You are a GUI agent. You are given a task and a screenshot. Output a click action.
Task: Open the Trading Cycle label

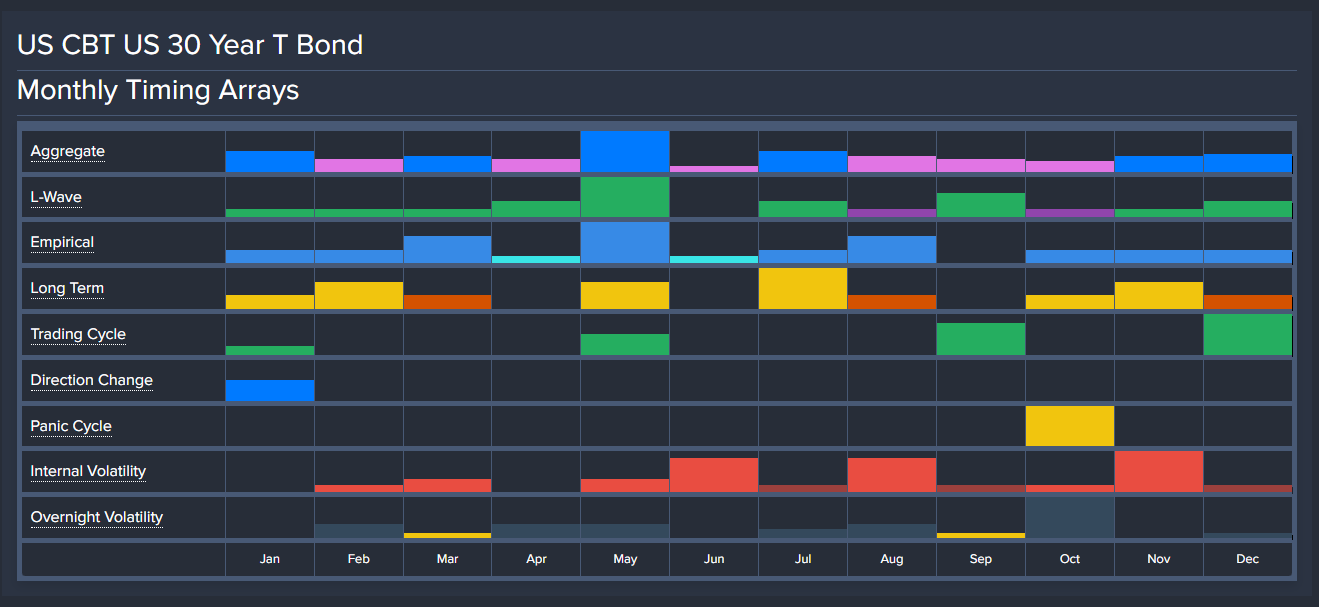click(x=78, y=335)
